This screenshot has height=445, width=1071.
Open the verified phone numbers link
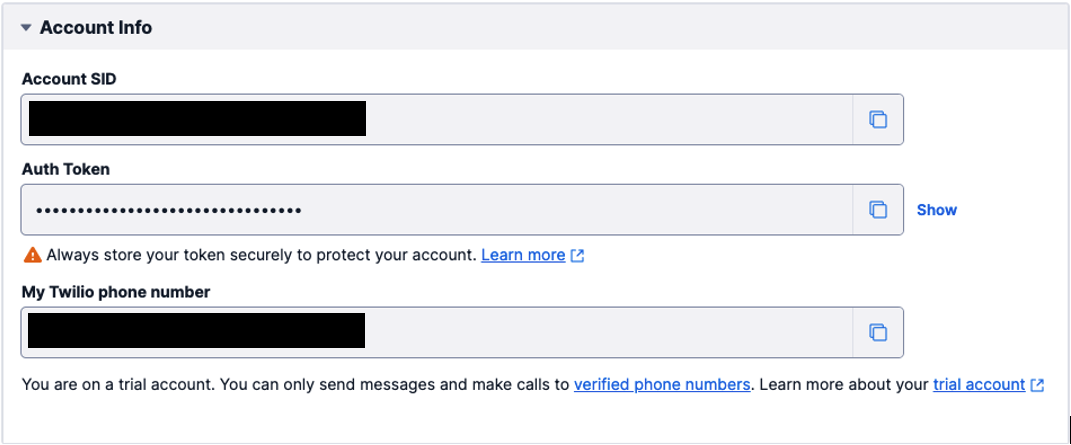pyautogui.click(x=662, y=384)
